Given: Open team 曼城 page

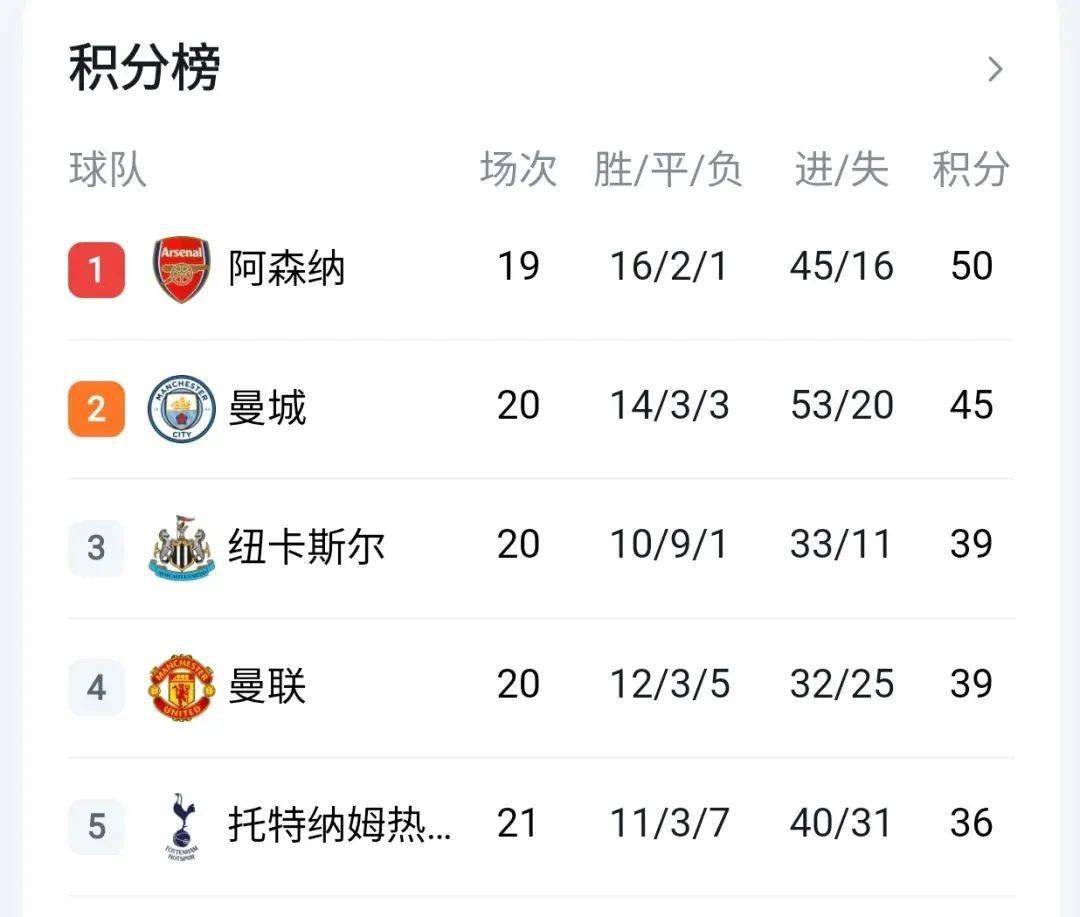Looking at the screenshot, I should tap(267, 407).
